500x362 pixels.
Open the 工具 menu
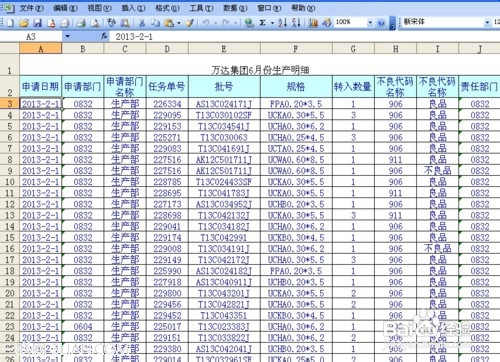pyautogui.click(x=201, y=8)
